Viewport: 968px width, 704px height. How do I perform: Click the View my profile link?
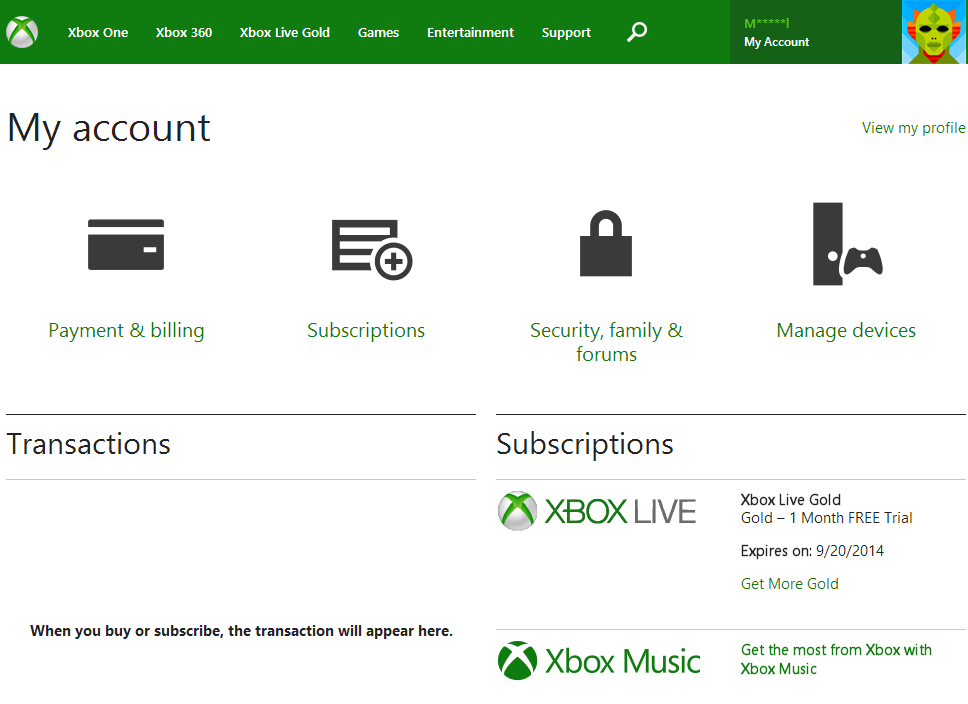point(914,128)
